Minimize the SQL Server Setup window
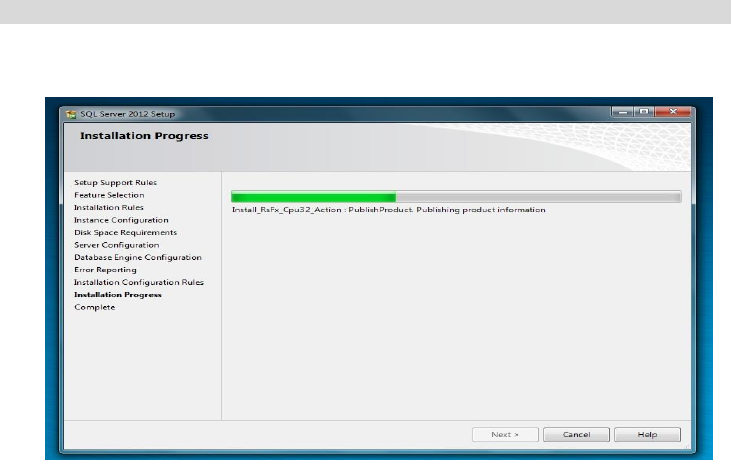Image resolution: width=731 pixels, height=460 pixels. 622,112
